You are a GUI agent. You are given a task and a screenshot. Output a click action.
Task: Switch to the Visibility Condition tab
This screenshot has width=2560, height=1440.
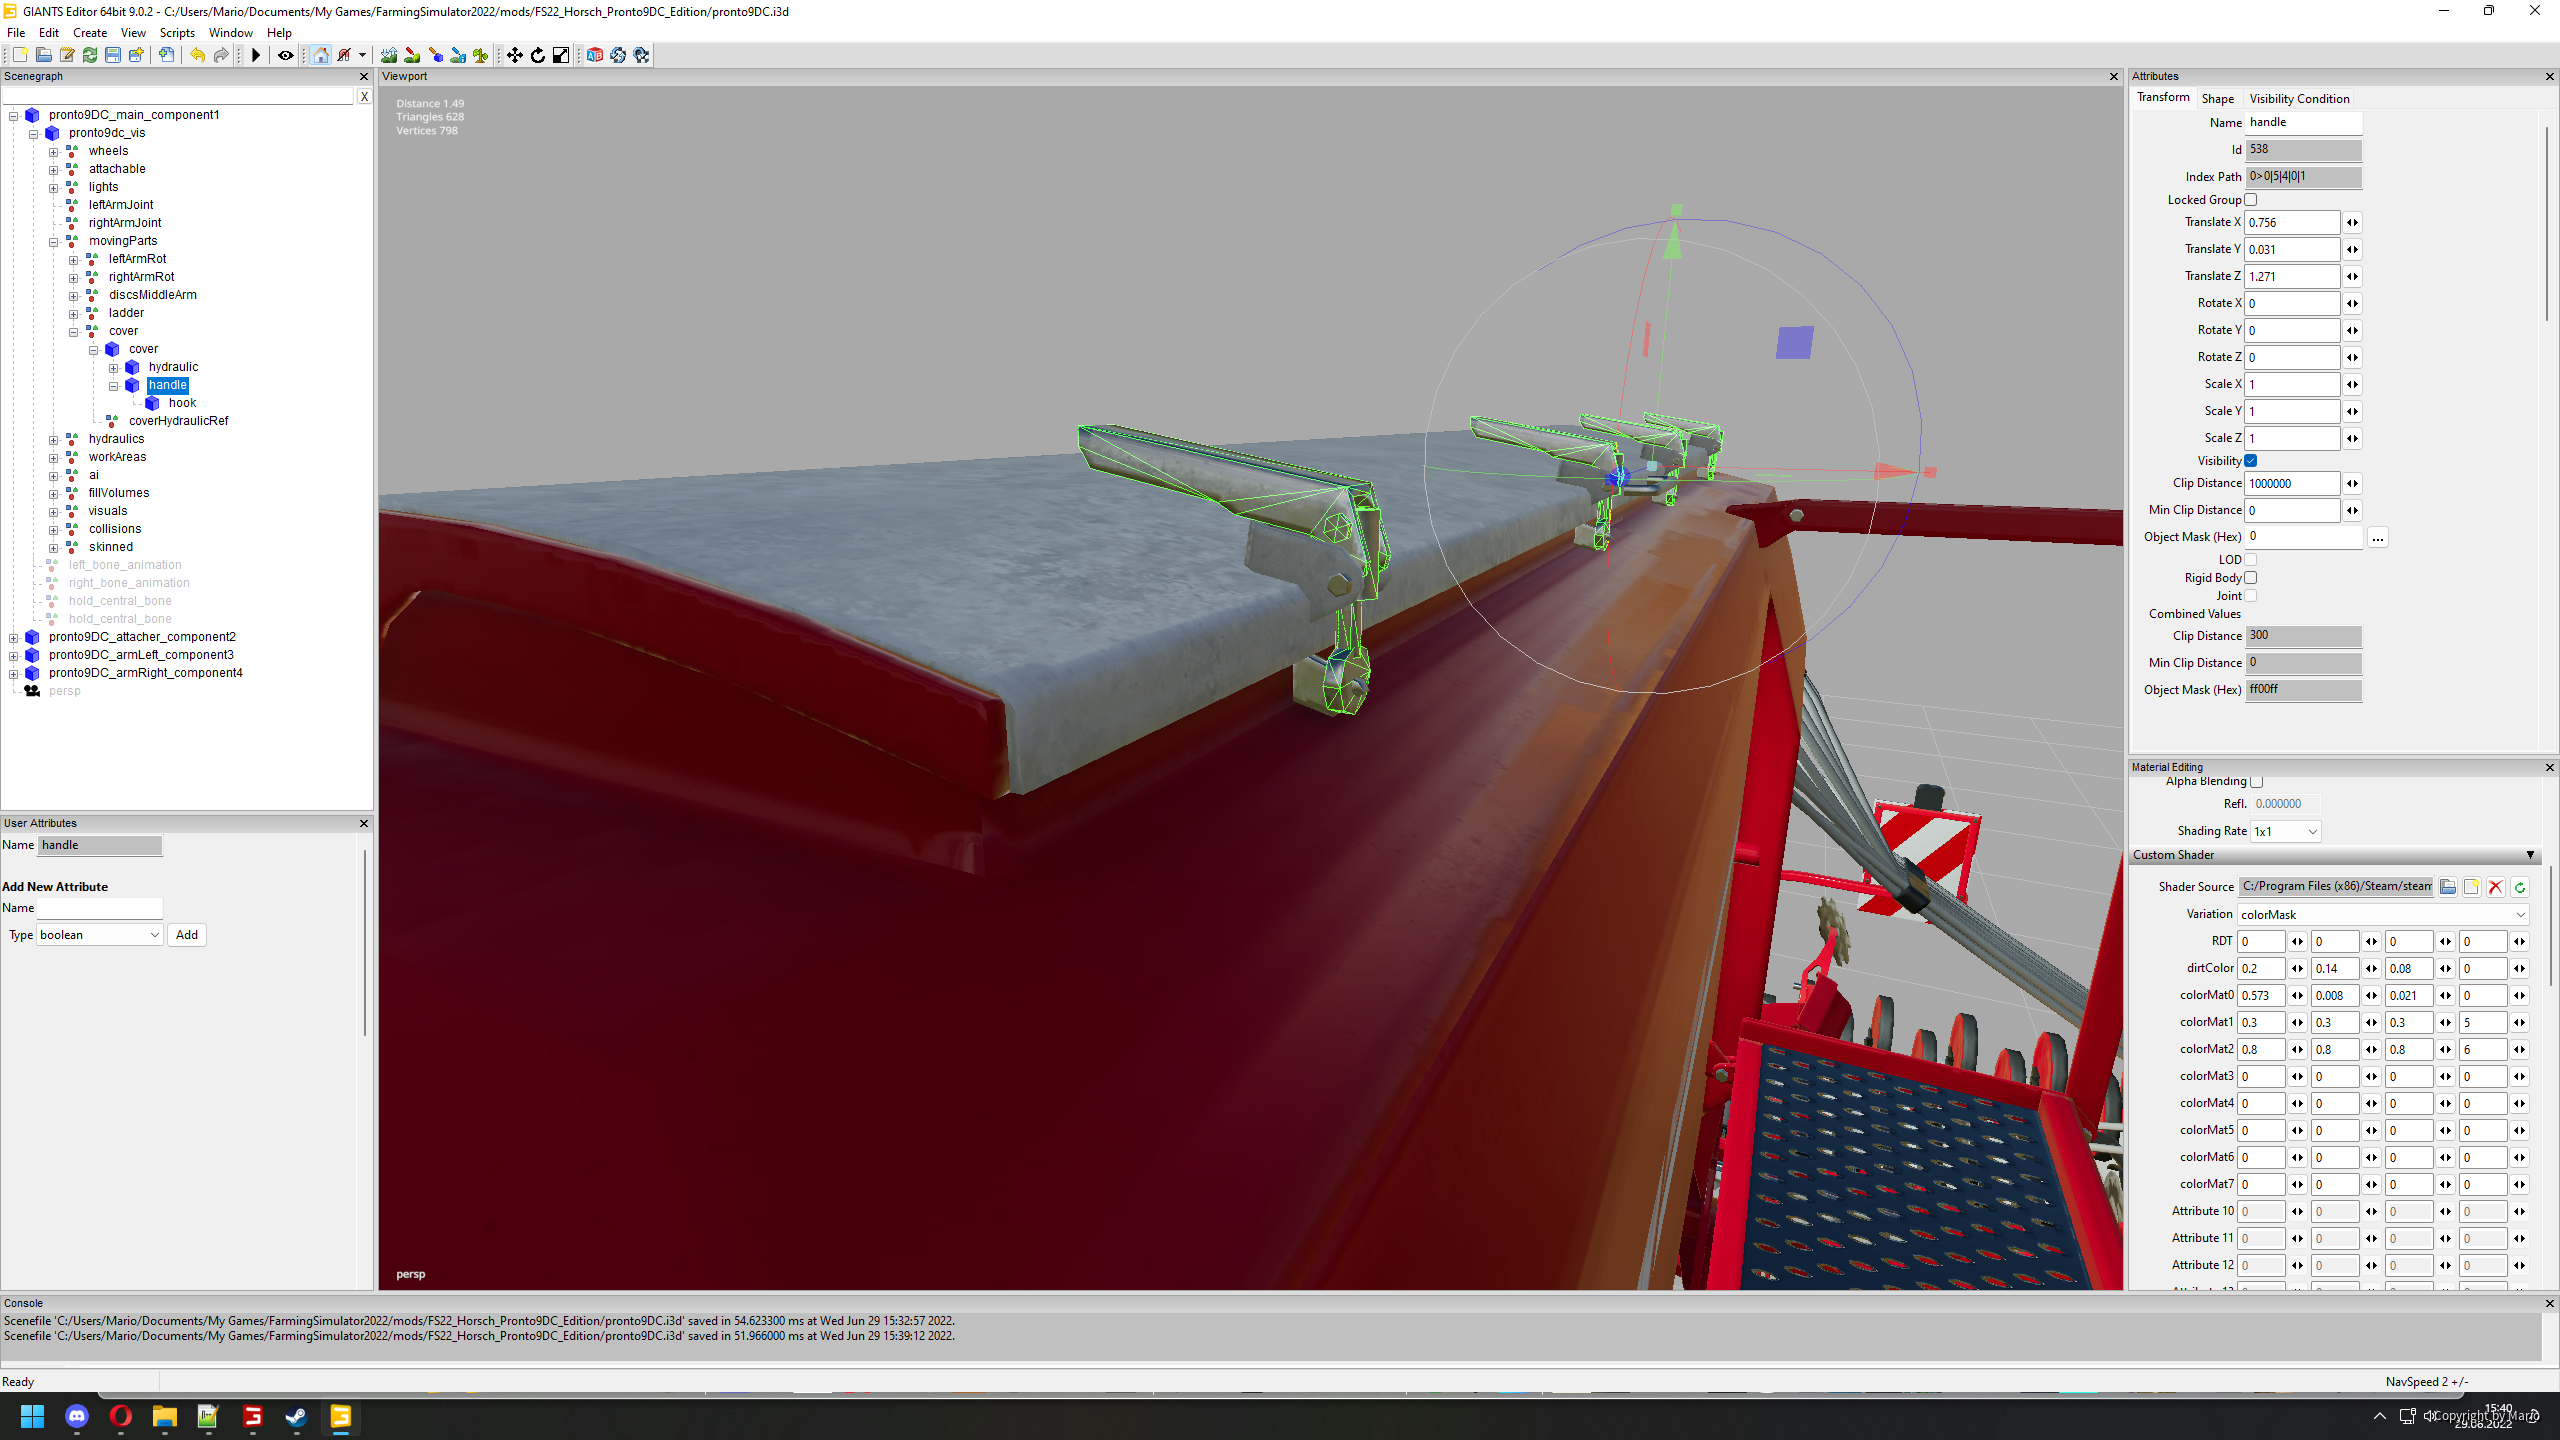click(x=2299, y=98)
